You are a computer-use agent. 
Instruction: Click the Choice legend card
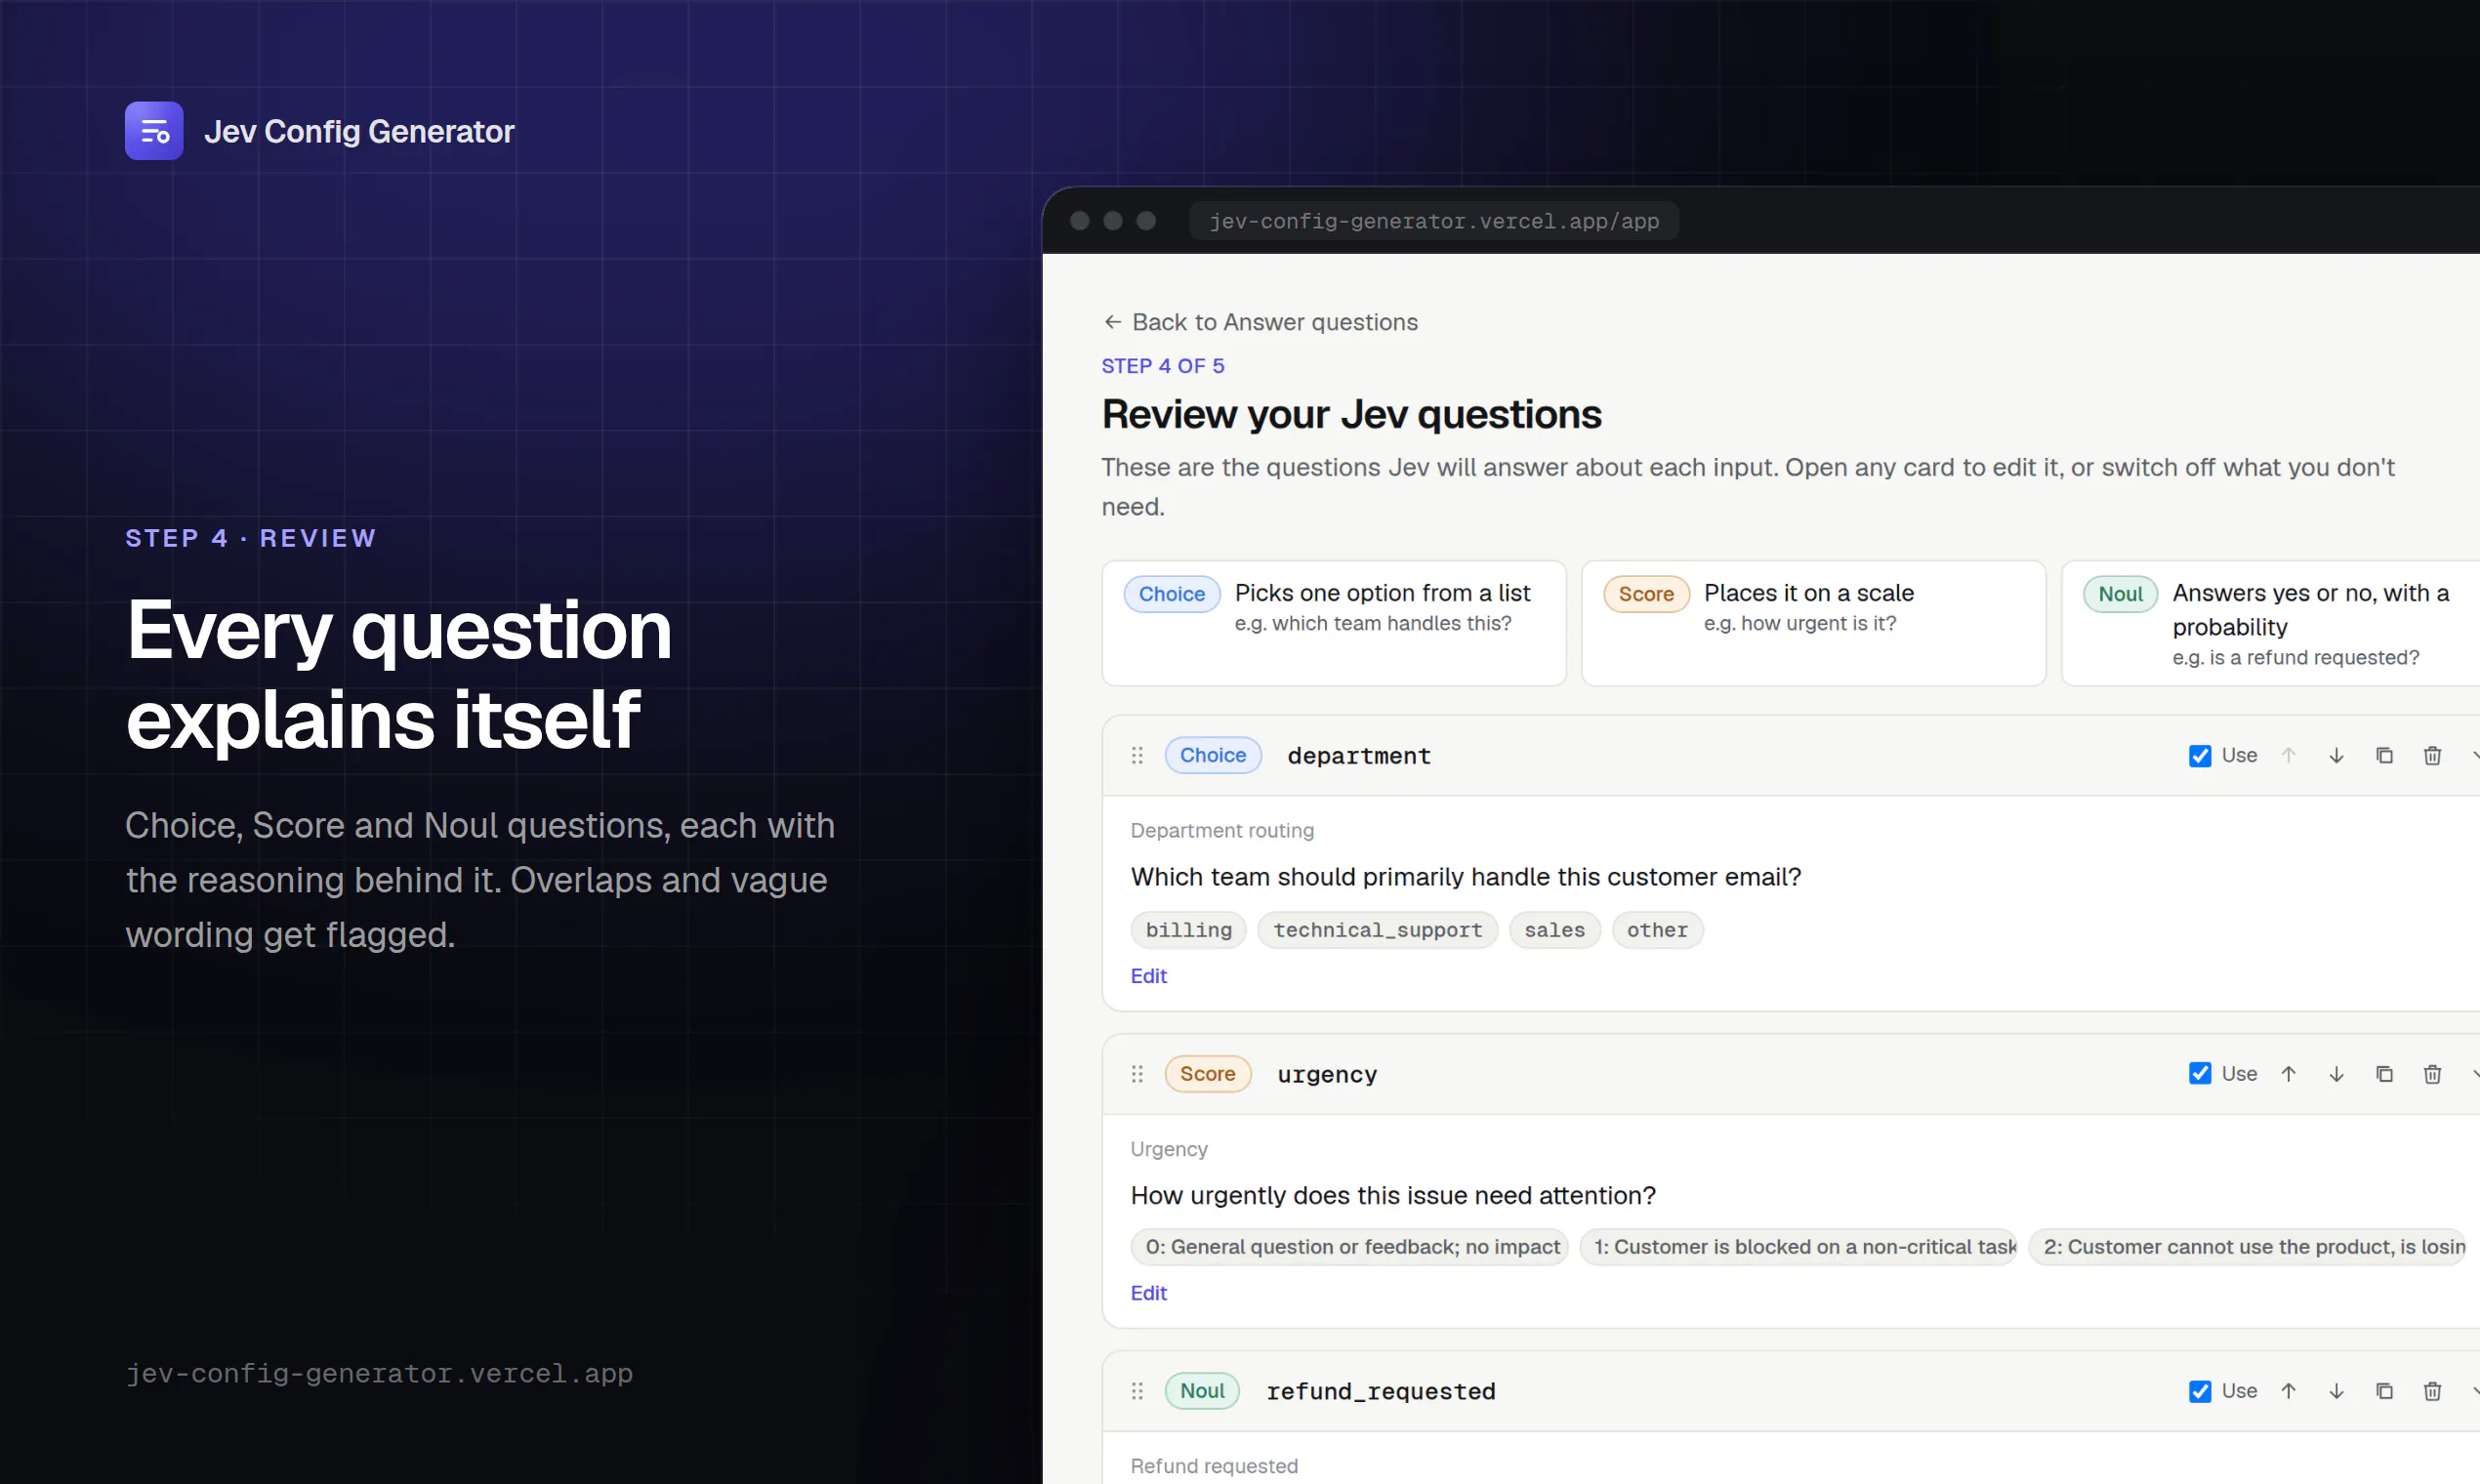[1334, 623]
